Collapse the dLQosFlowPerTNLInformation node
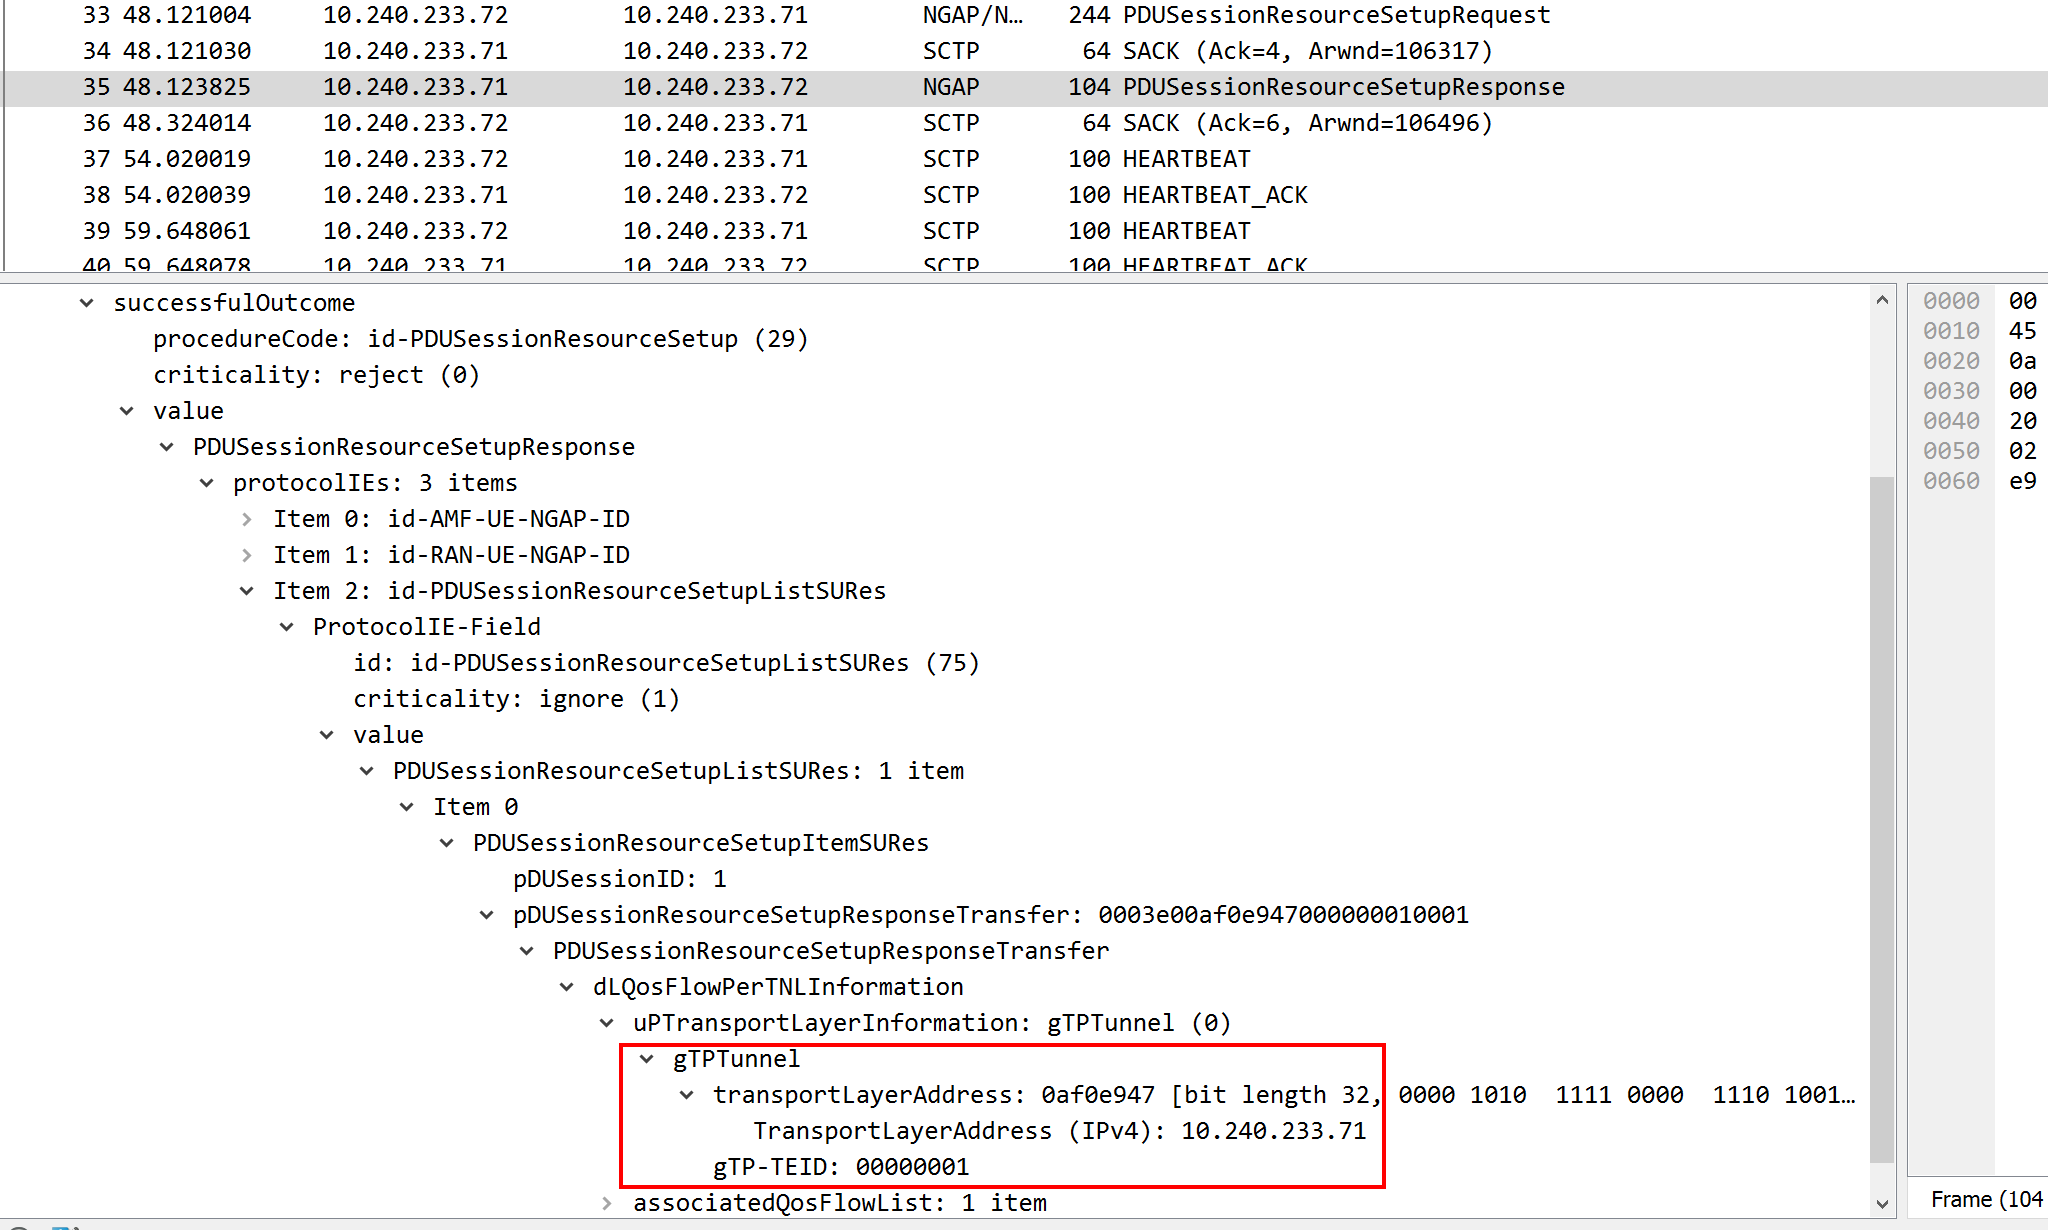 point(567,986)
